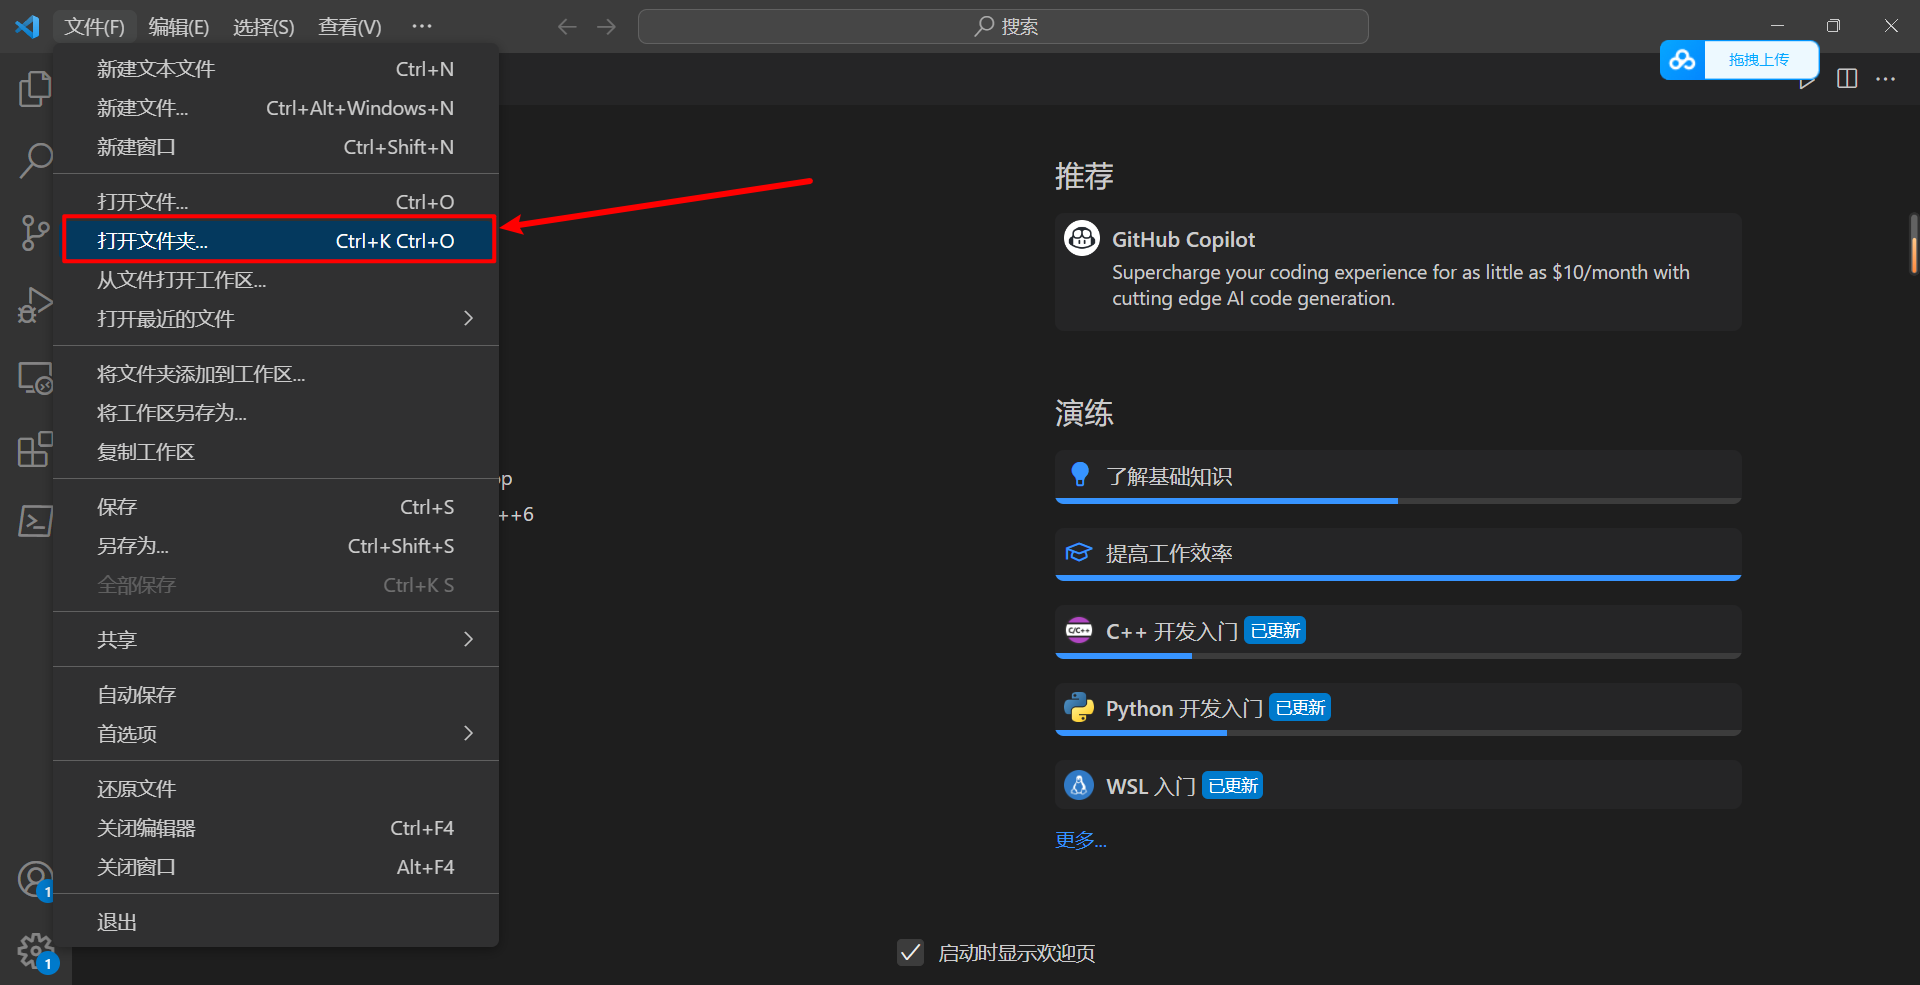Viewport: 1920px width, 985px height.
Task: Open the Explorer view in activity bar
Action: pyautogui.click(x=35, y=89)
